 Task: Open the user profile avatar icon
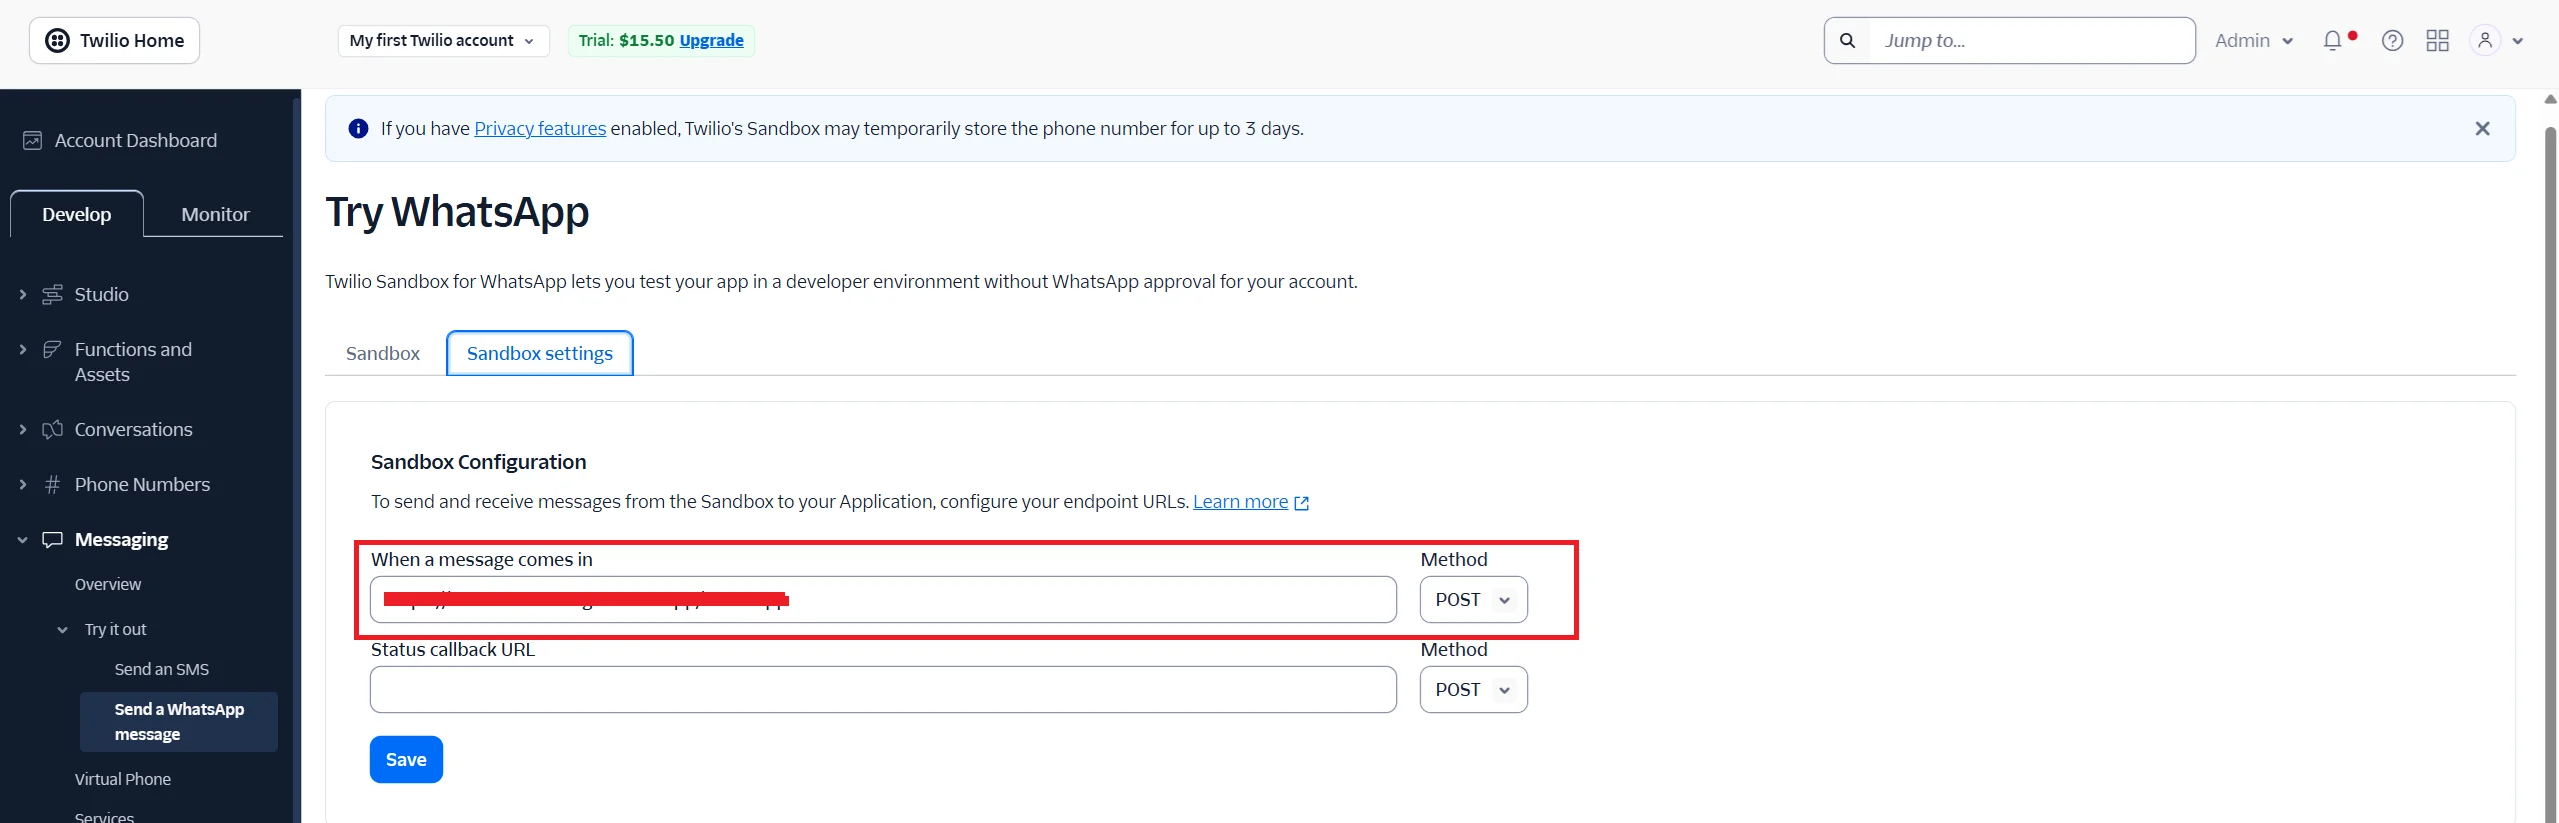point(2484,41)
